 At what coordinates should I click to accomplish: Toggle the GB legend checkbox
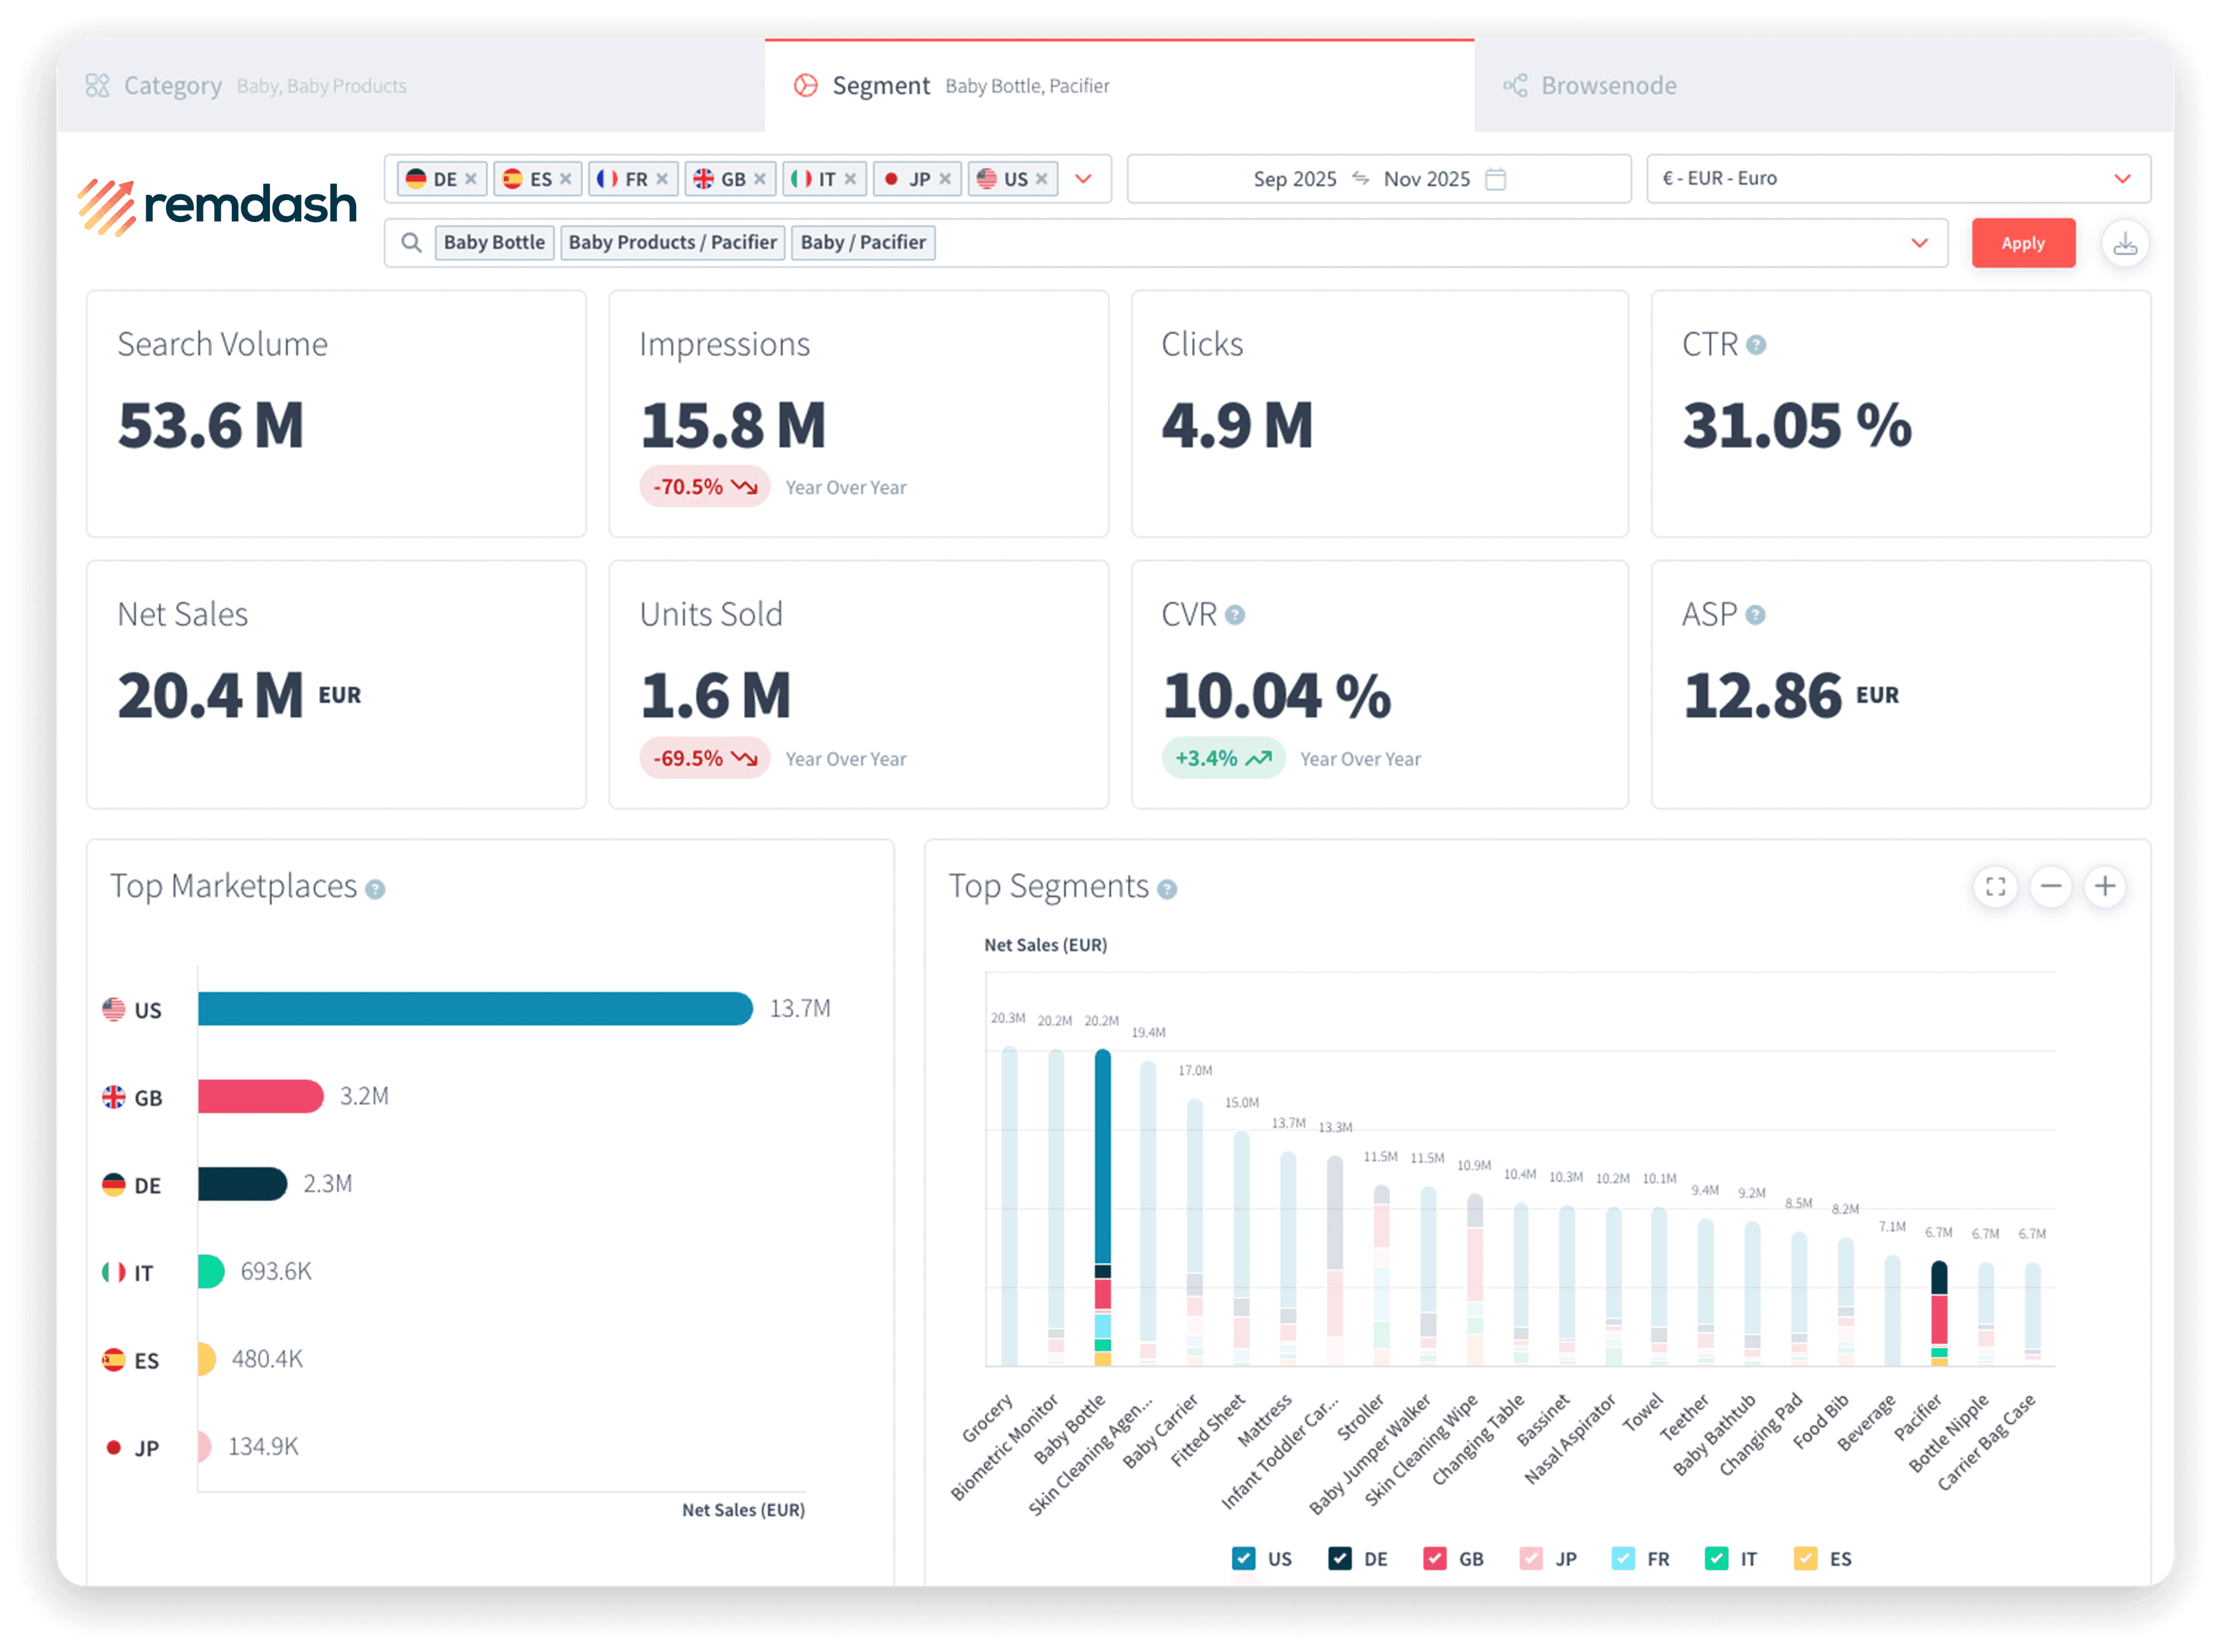pos(1434,1558)
